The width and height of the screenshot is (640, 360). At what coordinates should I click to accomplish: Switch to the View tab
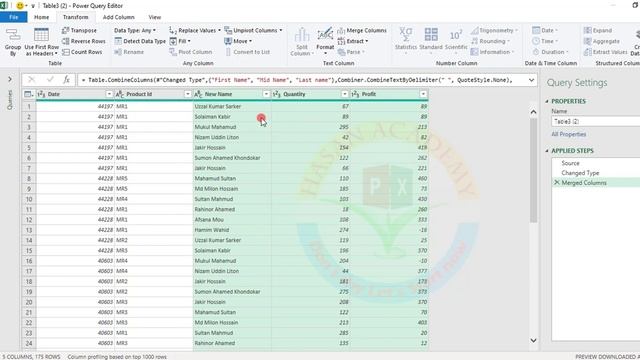[x=154, y=17]
